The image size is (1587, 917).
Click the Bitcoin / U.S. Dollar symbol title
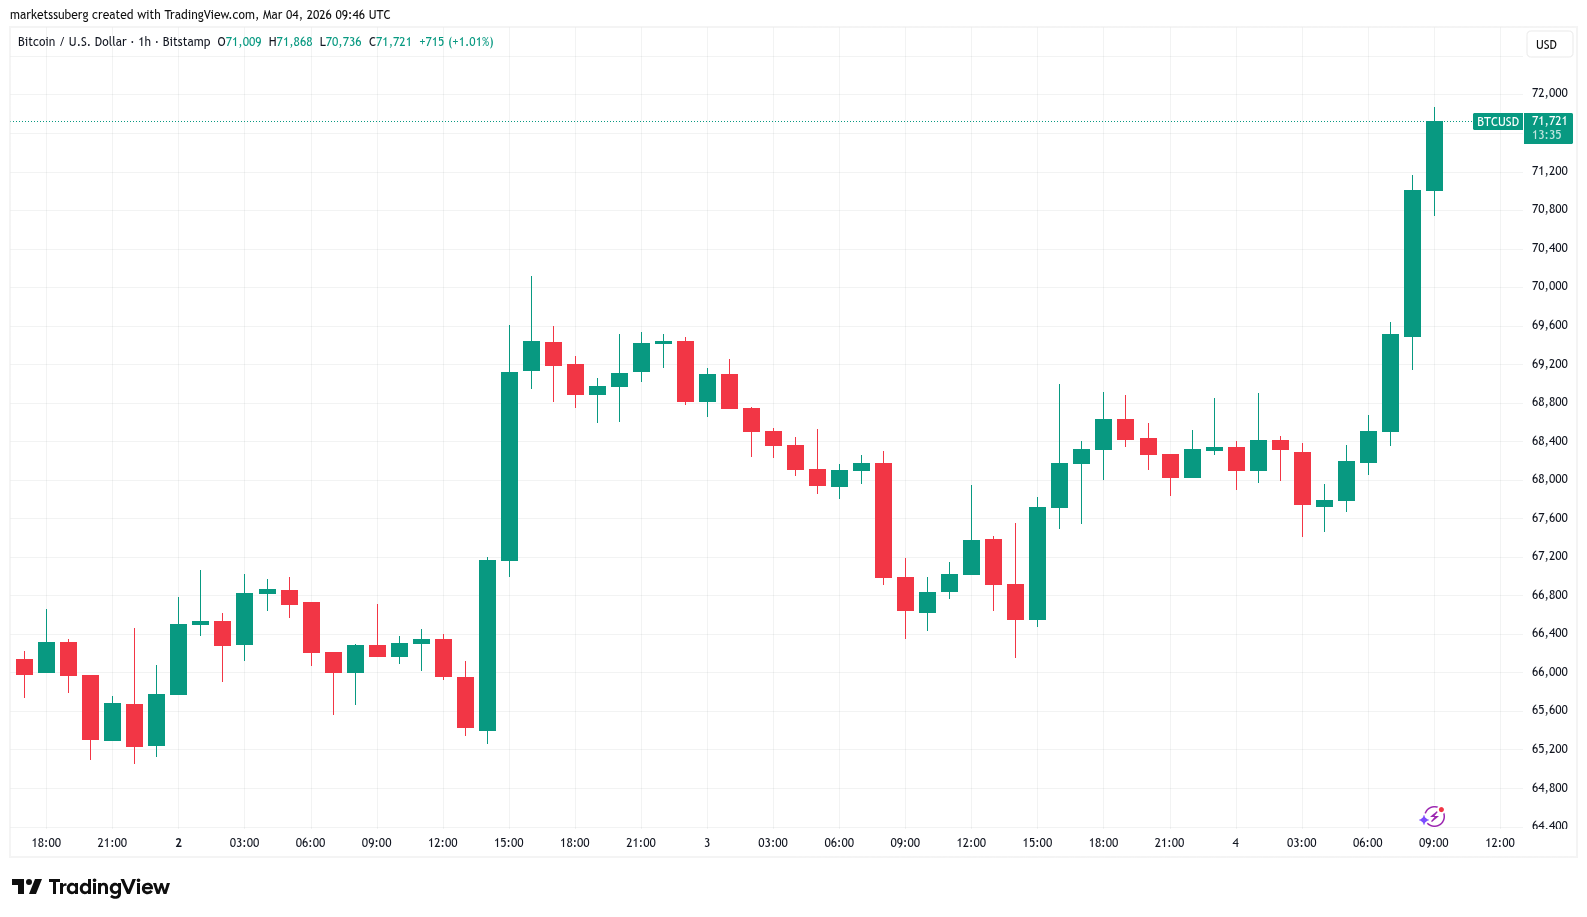coord(72,42)
